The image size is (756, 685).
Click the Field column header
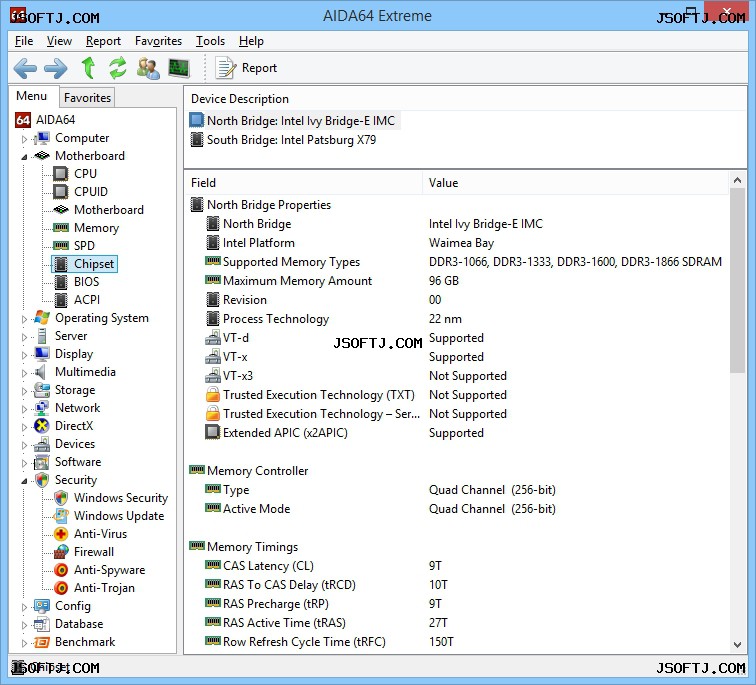[x=304, y=183]
